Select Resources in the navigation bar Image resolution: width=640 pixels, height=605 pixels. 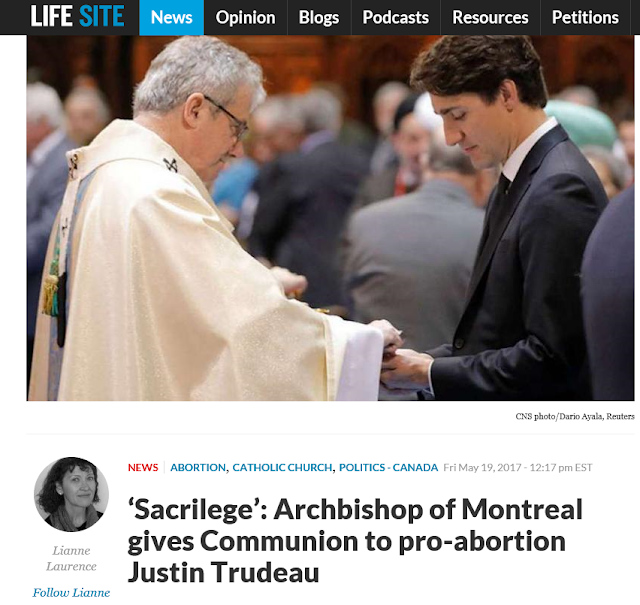click(x=490, y=18)
